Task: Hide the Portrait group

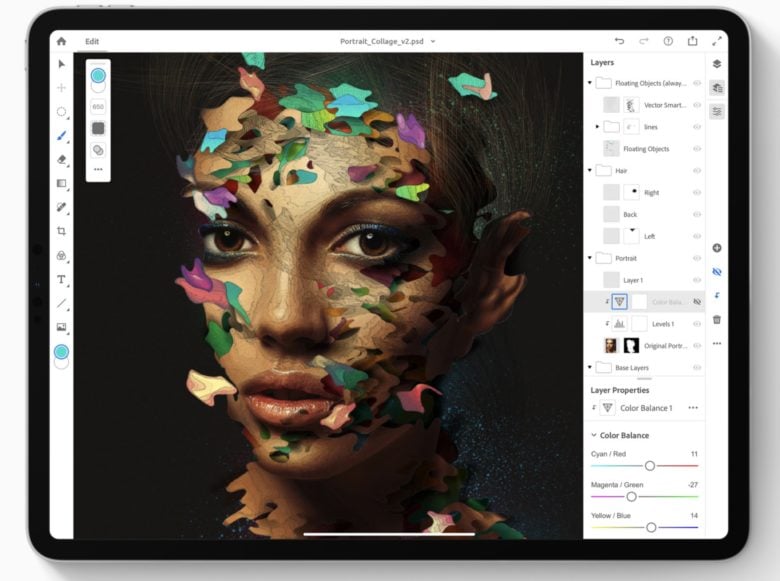Action: coord(697,258)
